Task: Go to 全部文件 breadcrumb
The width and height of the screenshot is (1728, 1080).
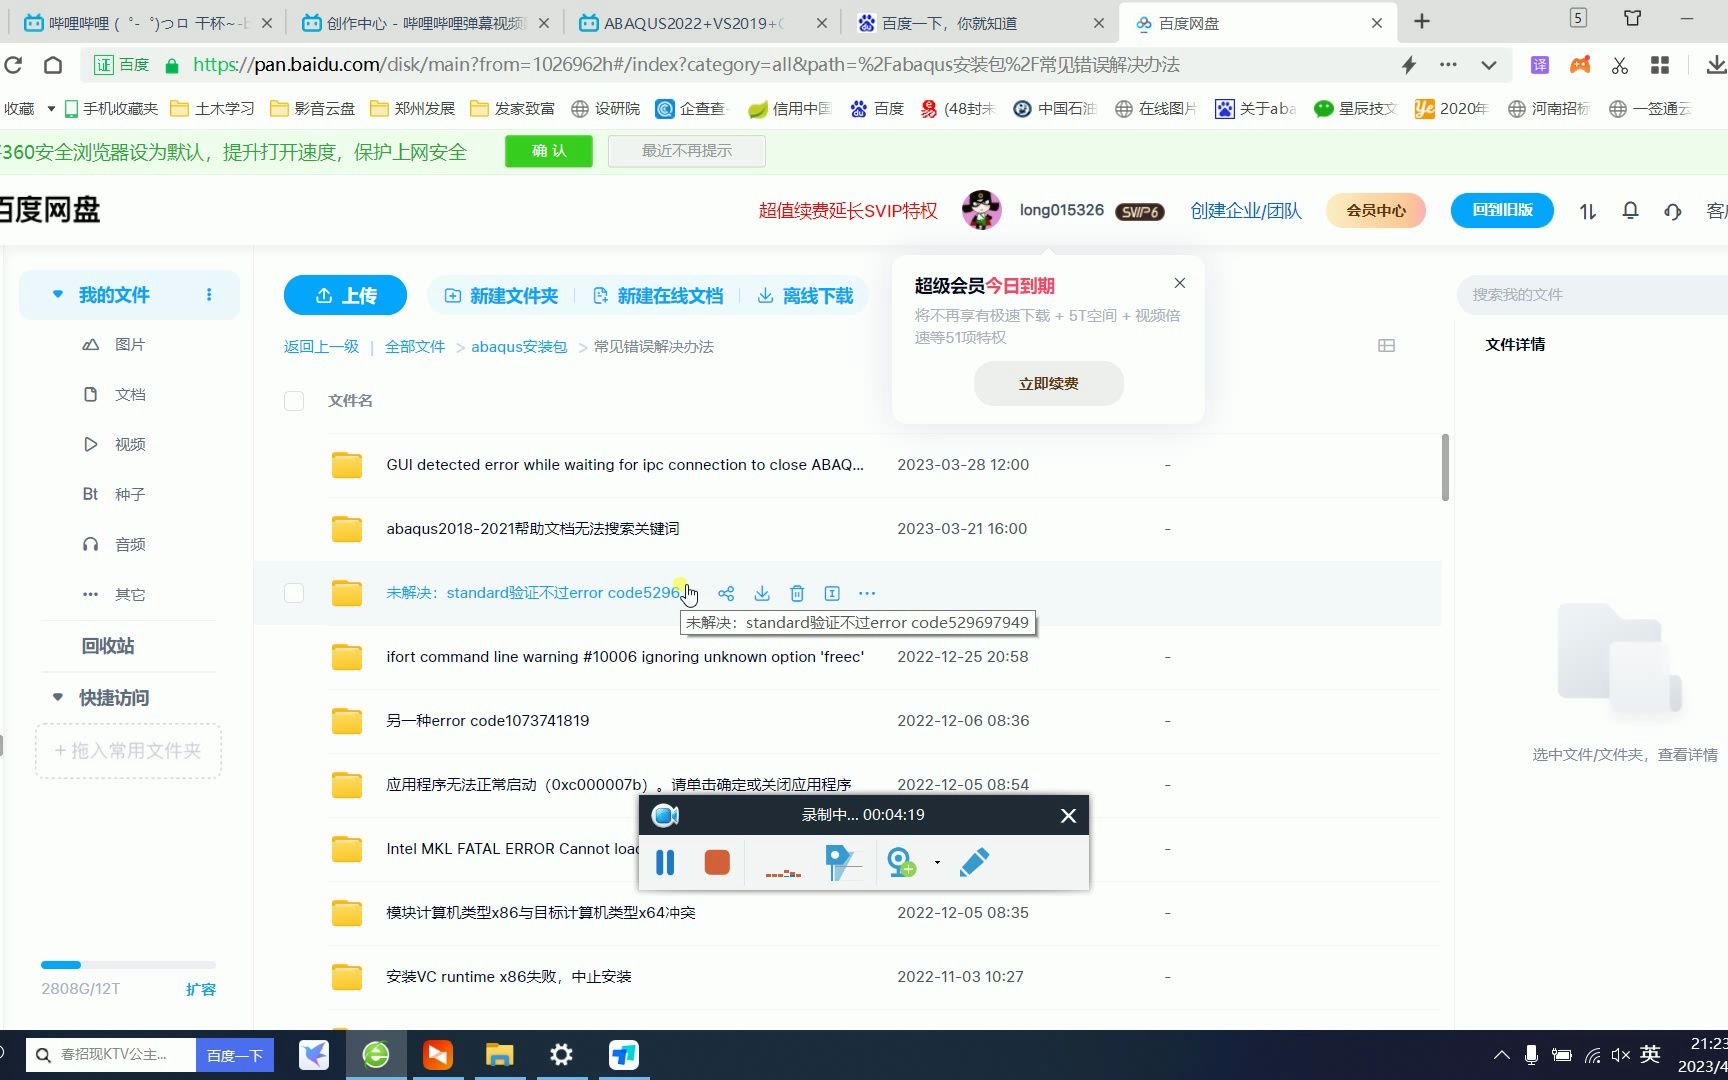Action: tap(415, 347)
